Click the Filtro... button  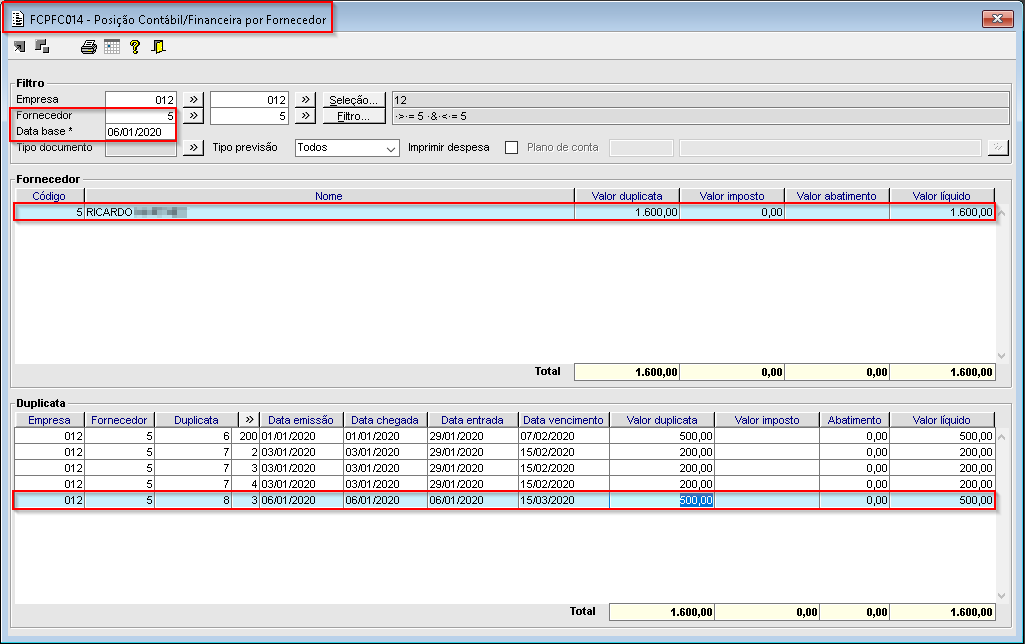tap(354, 116)
